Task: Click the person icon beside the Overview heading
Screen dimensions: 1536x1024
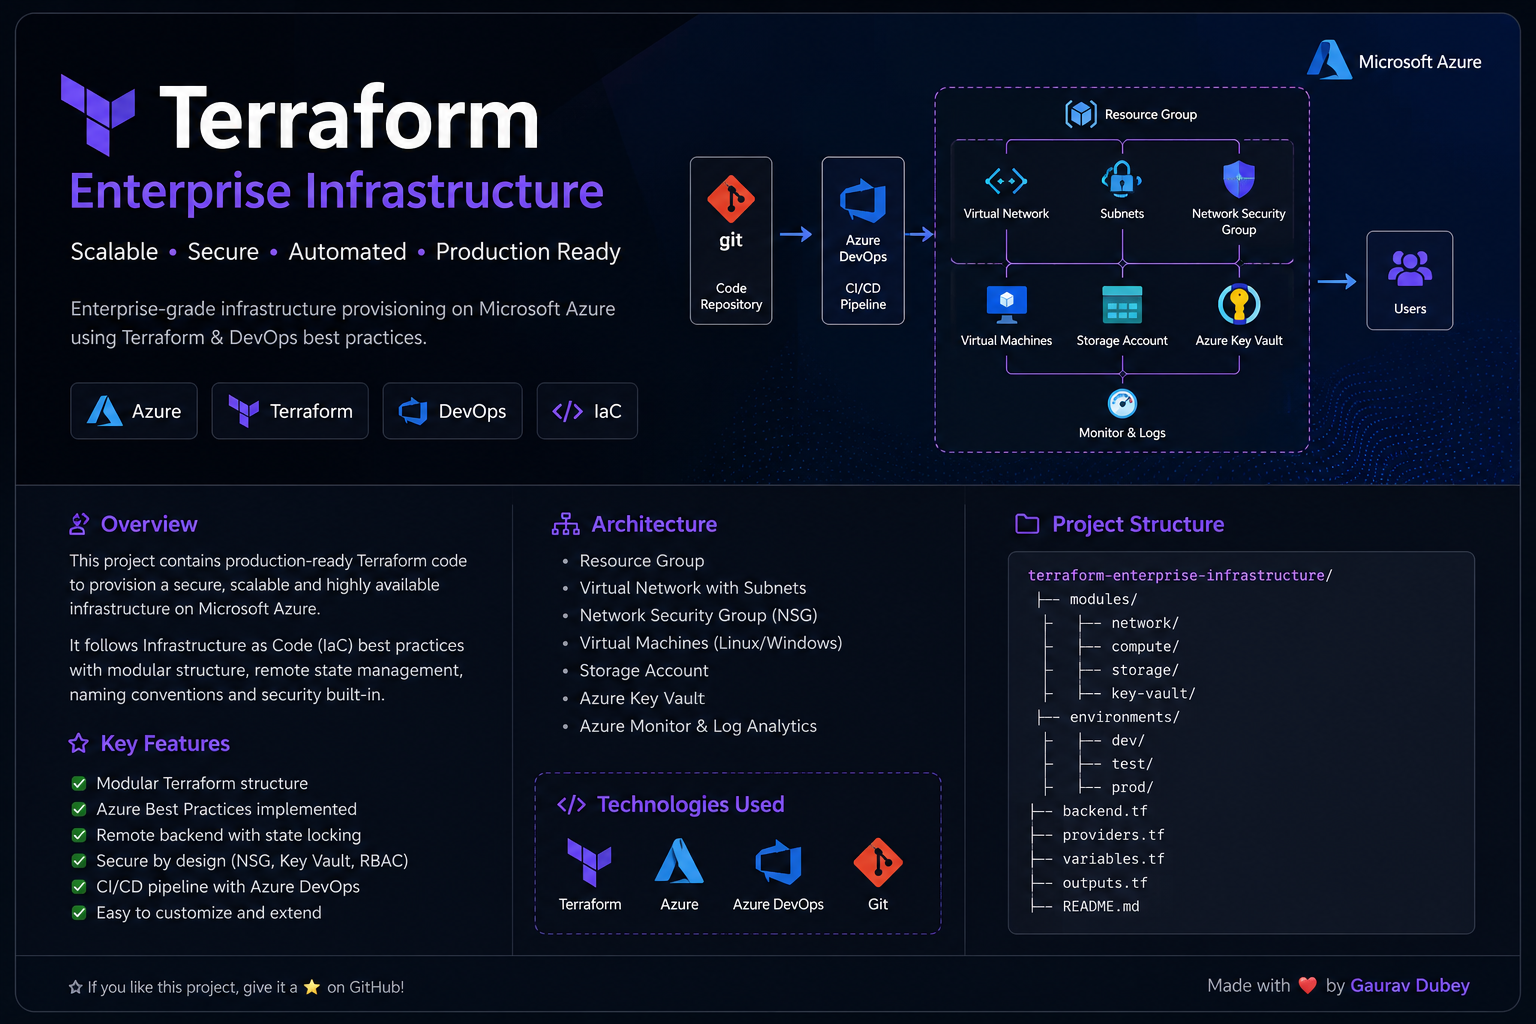Action: pyautogui.click(x=79, y=524)
